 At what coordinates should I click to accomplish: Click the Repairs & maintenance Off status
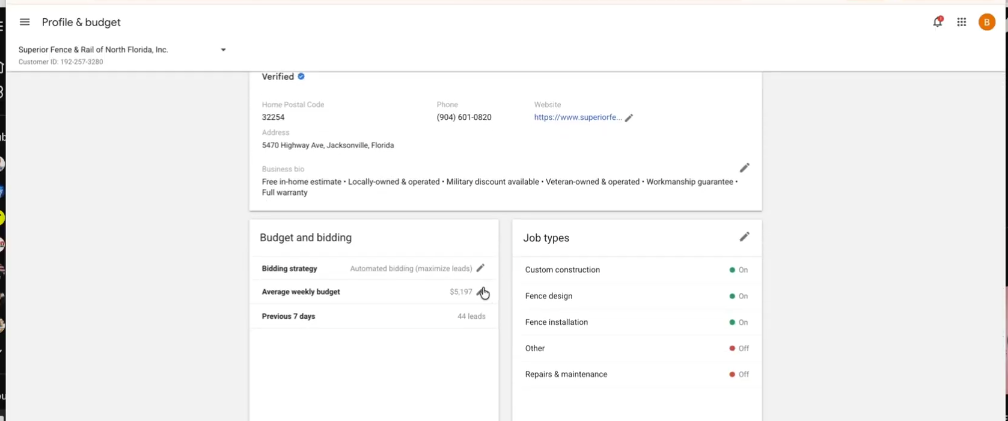(x=739, y=374)
